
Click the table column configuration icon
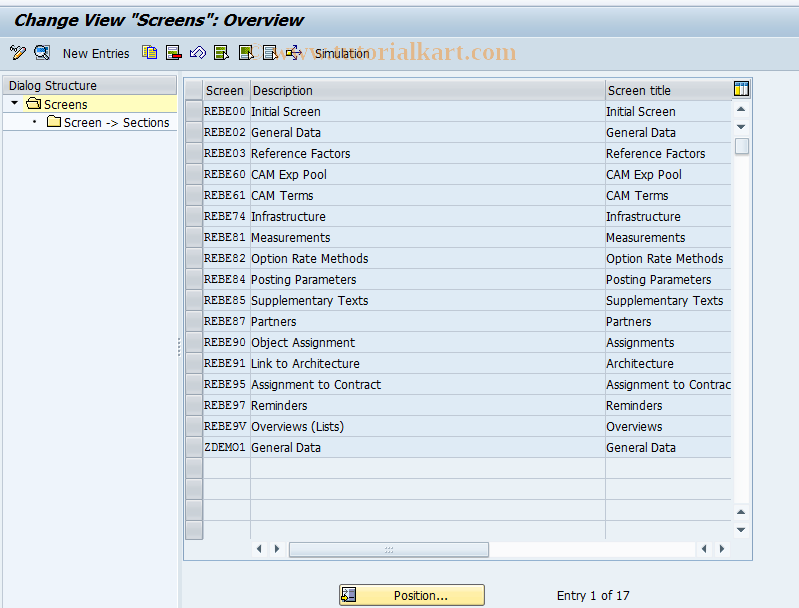coord(741,89)
